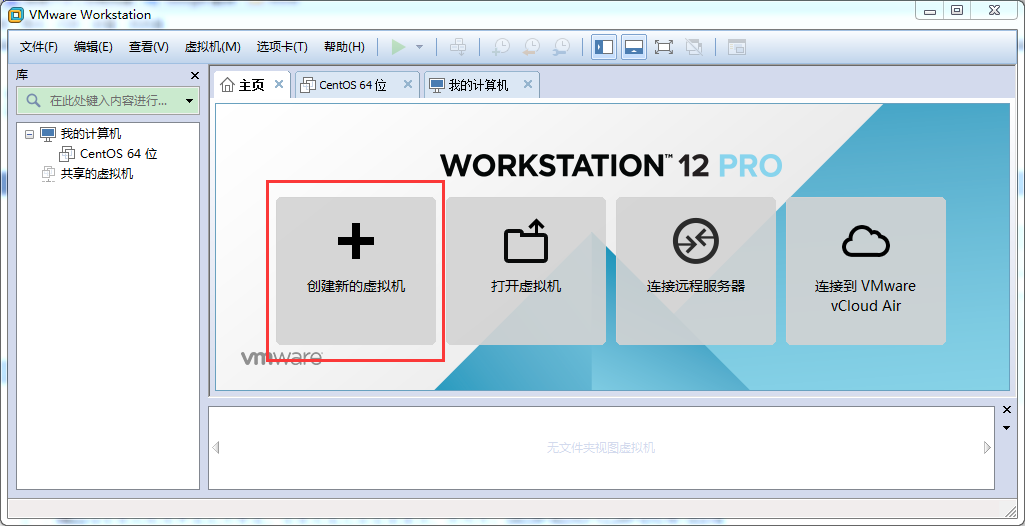The width and height of the screenshot is (1025, 526).
Task: Toggle the library sidebar view icon
Action: (603, 47)
